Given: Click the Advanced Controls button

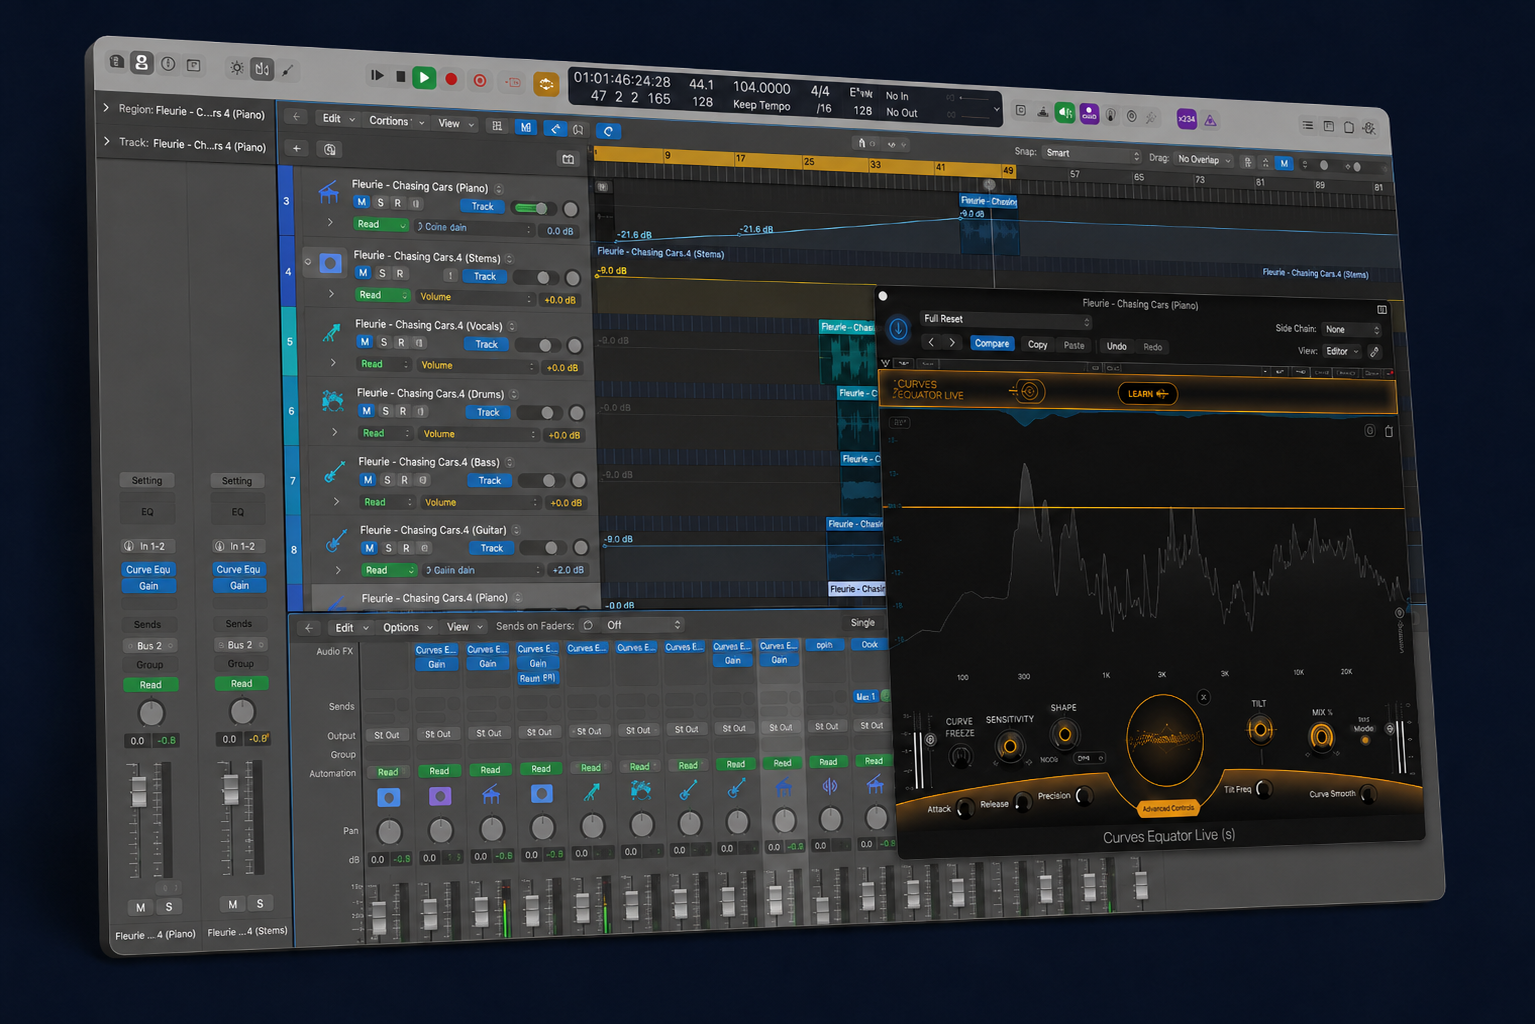Looking at the screenshot, I should coord(1168,808).
